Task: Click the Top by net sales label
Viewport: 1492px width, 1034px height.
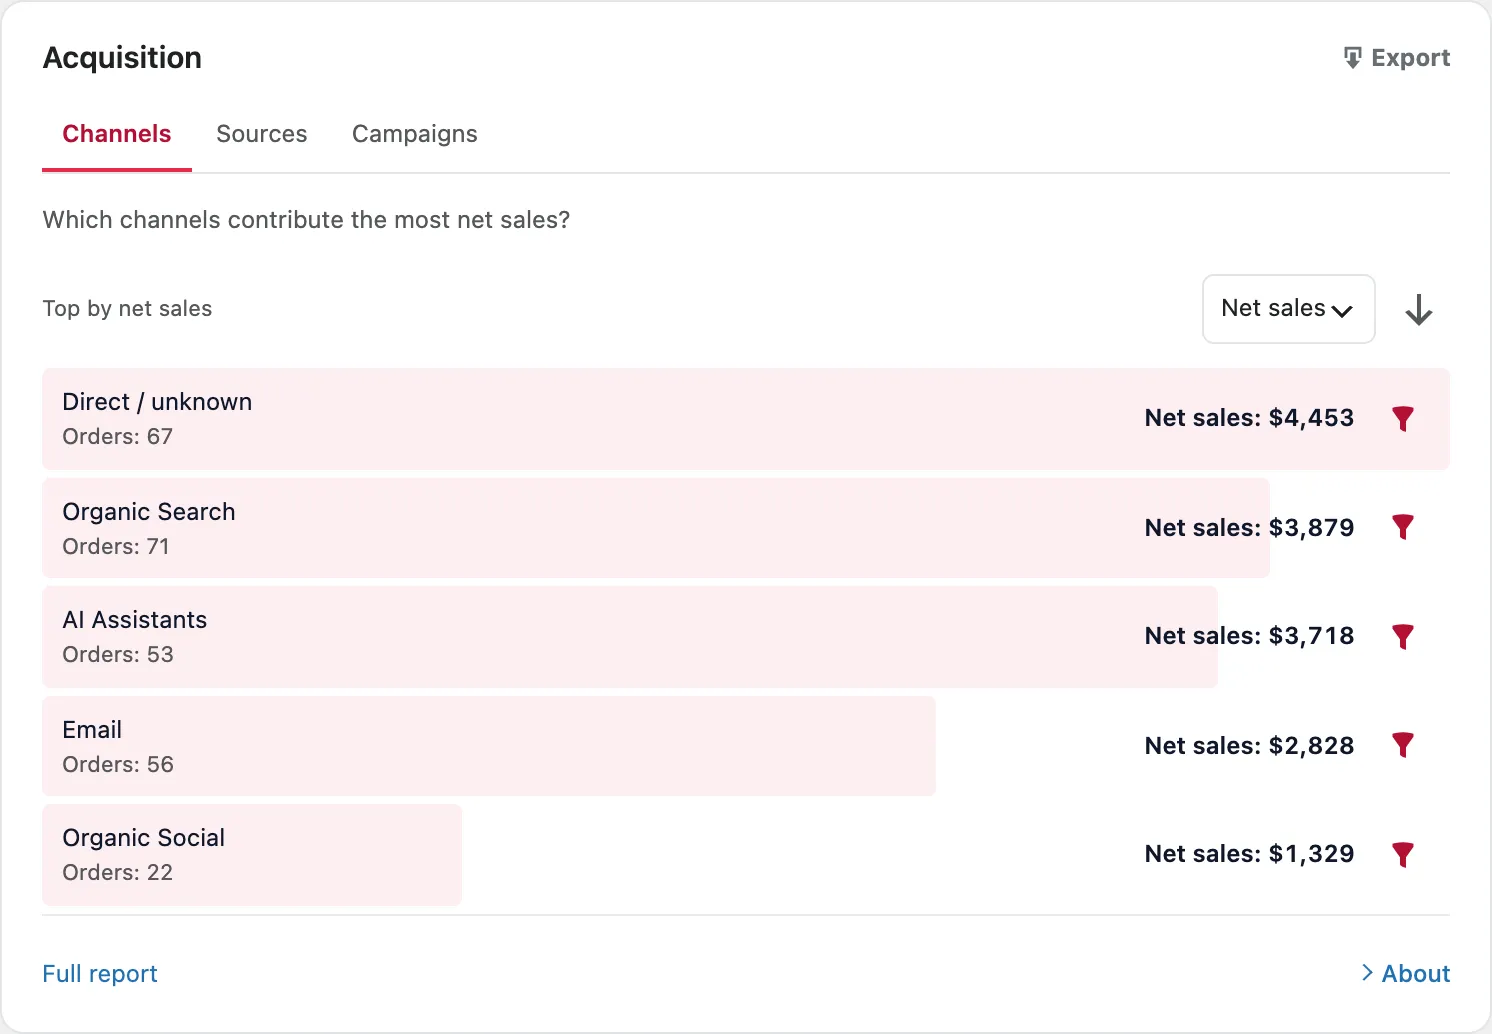Action: pyautogui.click(x=127, y=308)
